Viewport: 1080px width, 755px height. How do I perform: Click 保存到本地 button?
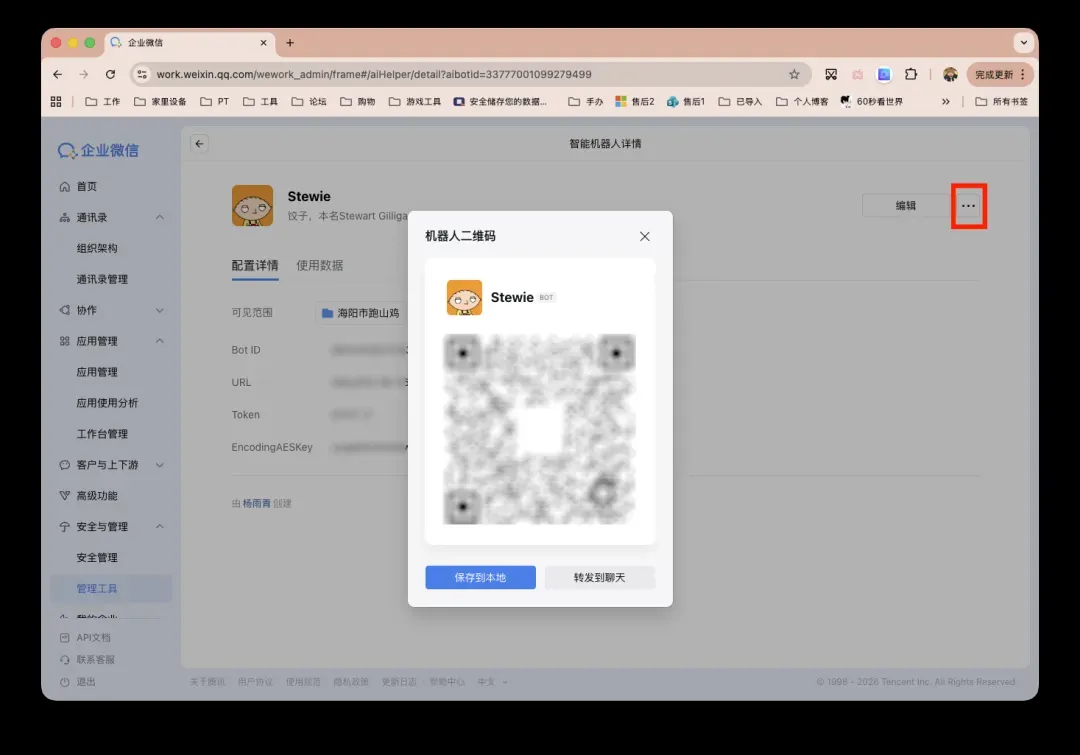coord(480,578)
